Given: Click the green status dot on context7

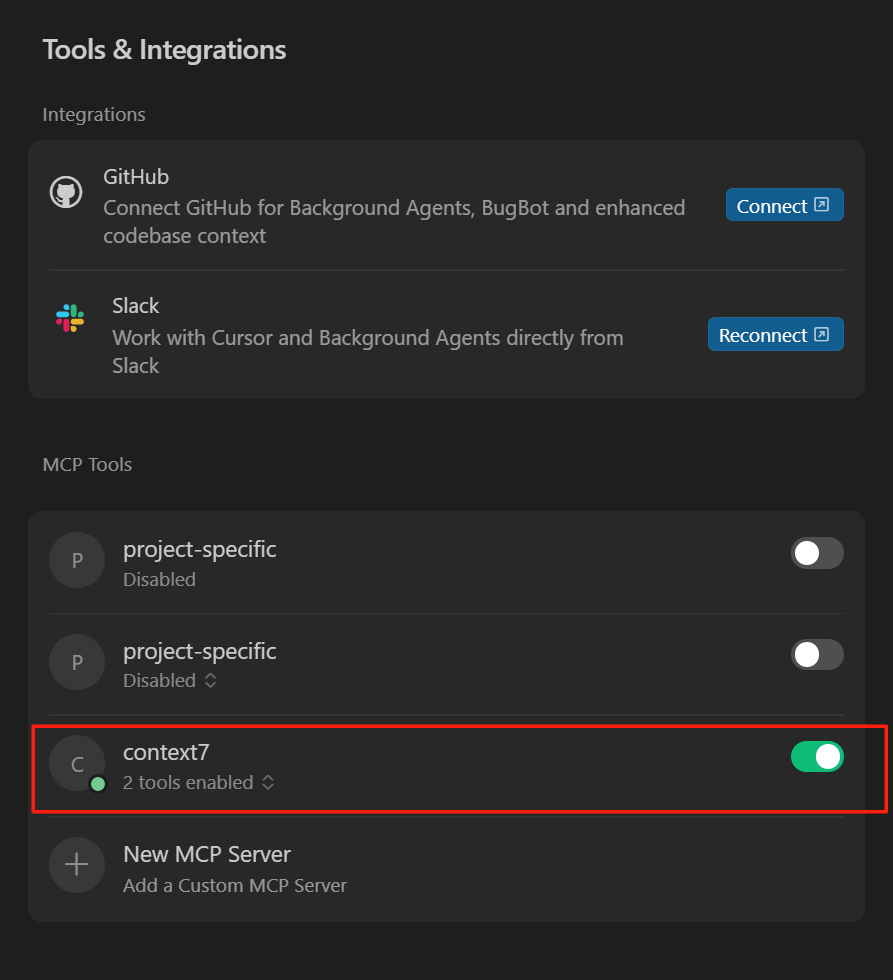Looking at the screenshot, I should pos(98,785).
